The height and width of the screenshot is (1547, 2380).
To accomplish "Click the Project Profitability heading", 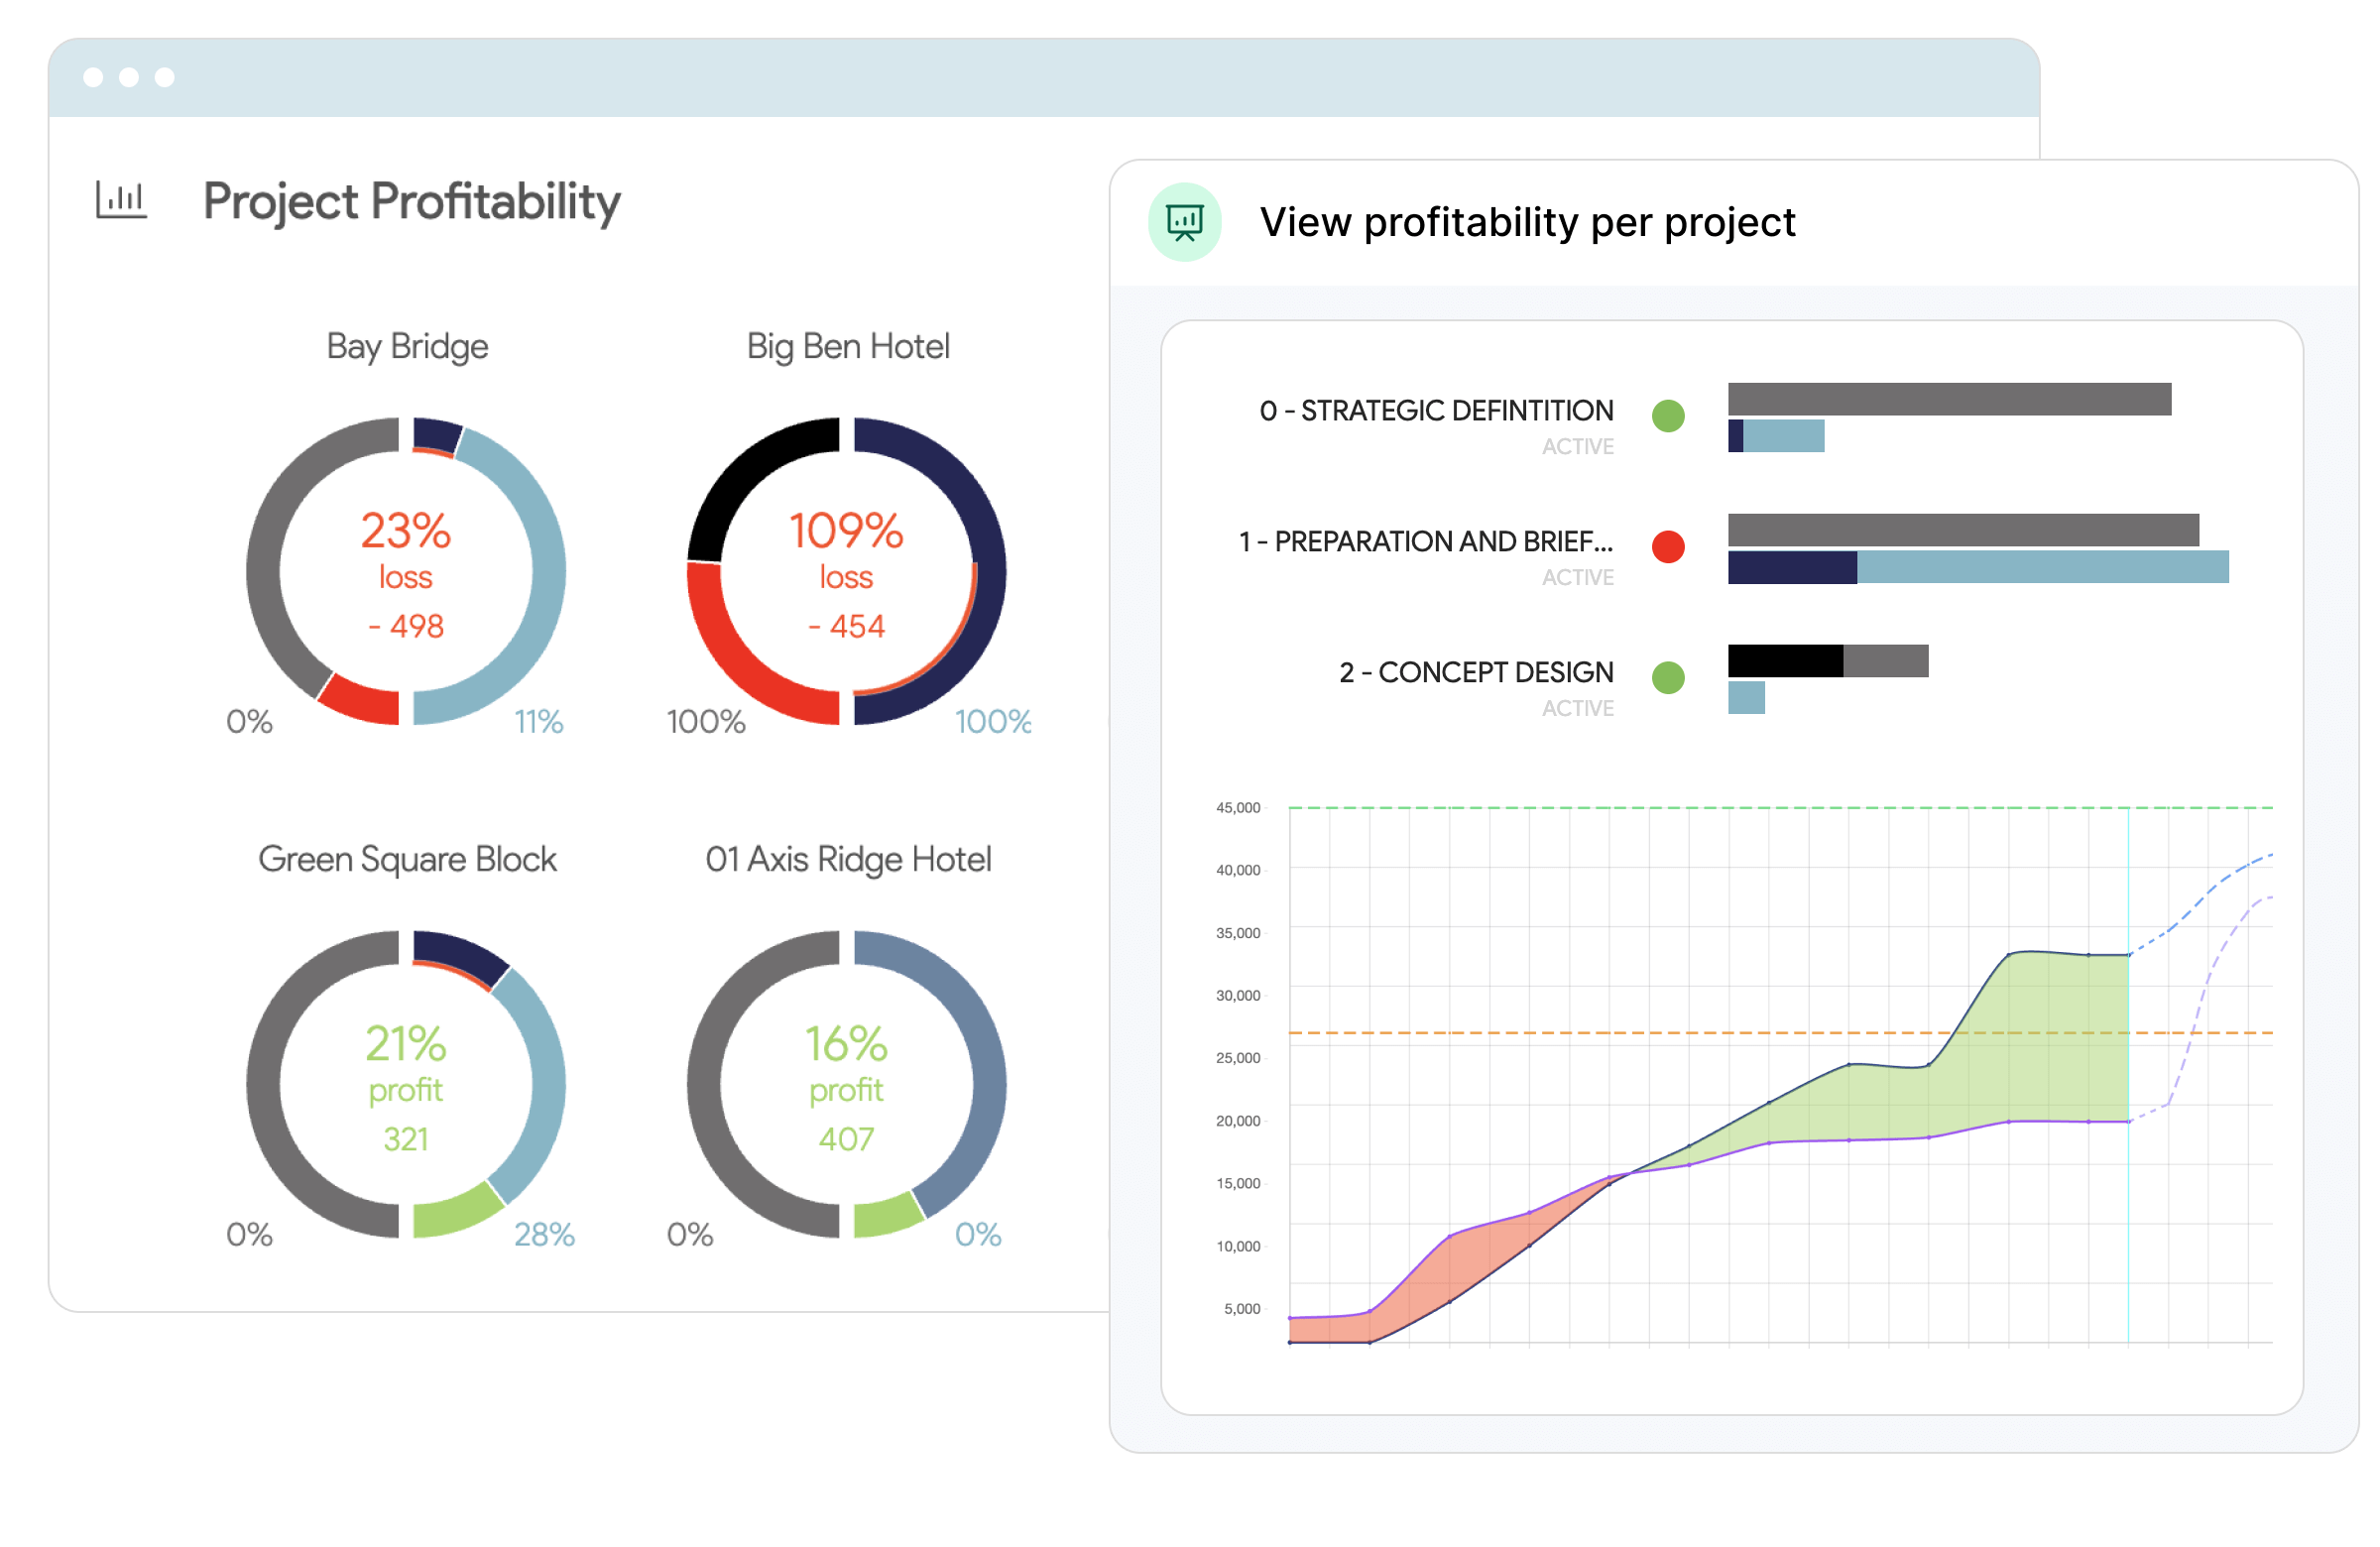I will click(411, 201).
